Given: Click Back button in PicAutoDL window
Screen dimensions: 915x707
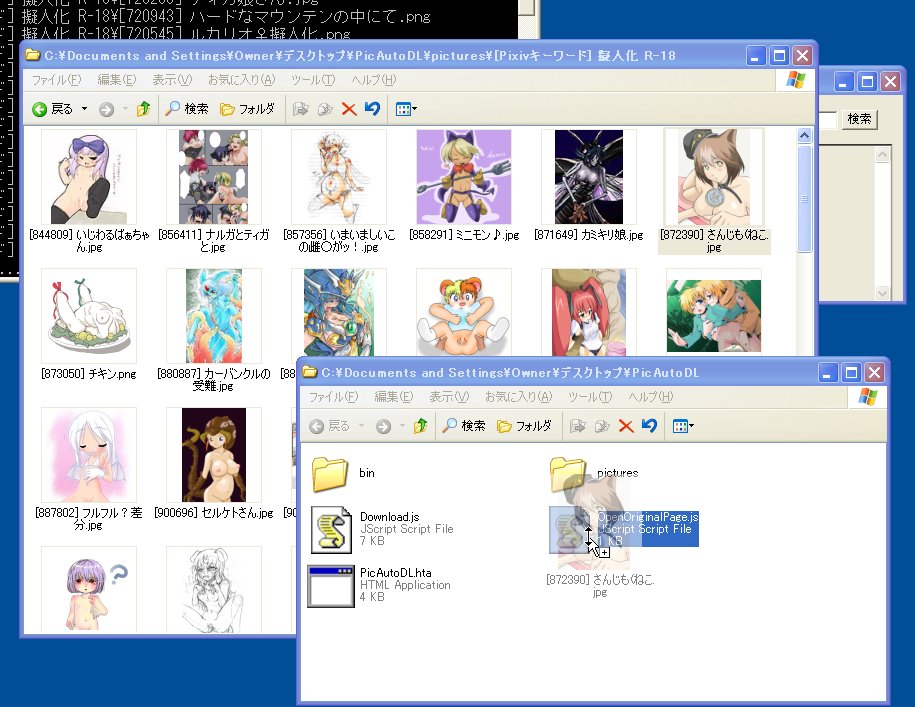Looking at the screenshot, I should click(330, 426).
